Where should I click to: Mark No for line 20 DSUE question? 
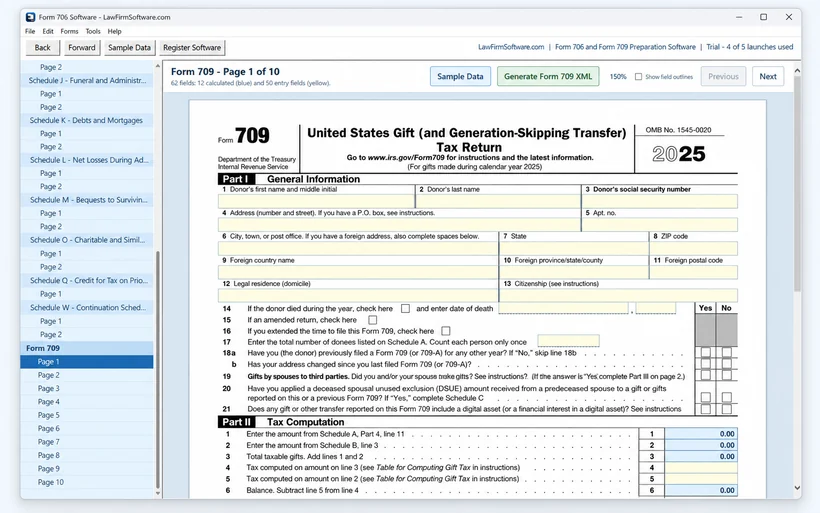(726, 397)
